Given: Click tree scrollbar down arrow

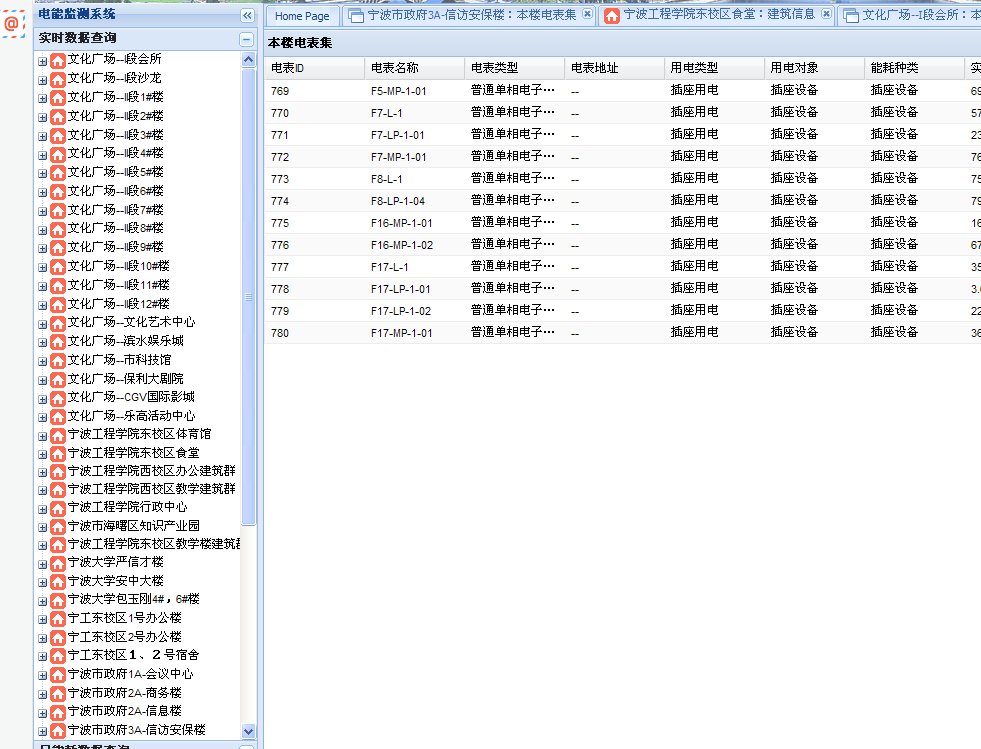Looking at the screenshot, I should (x=248, y=731).
